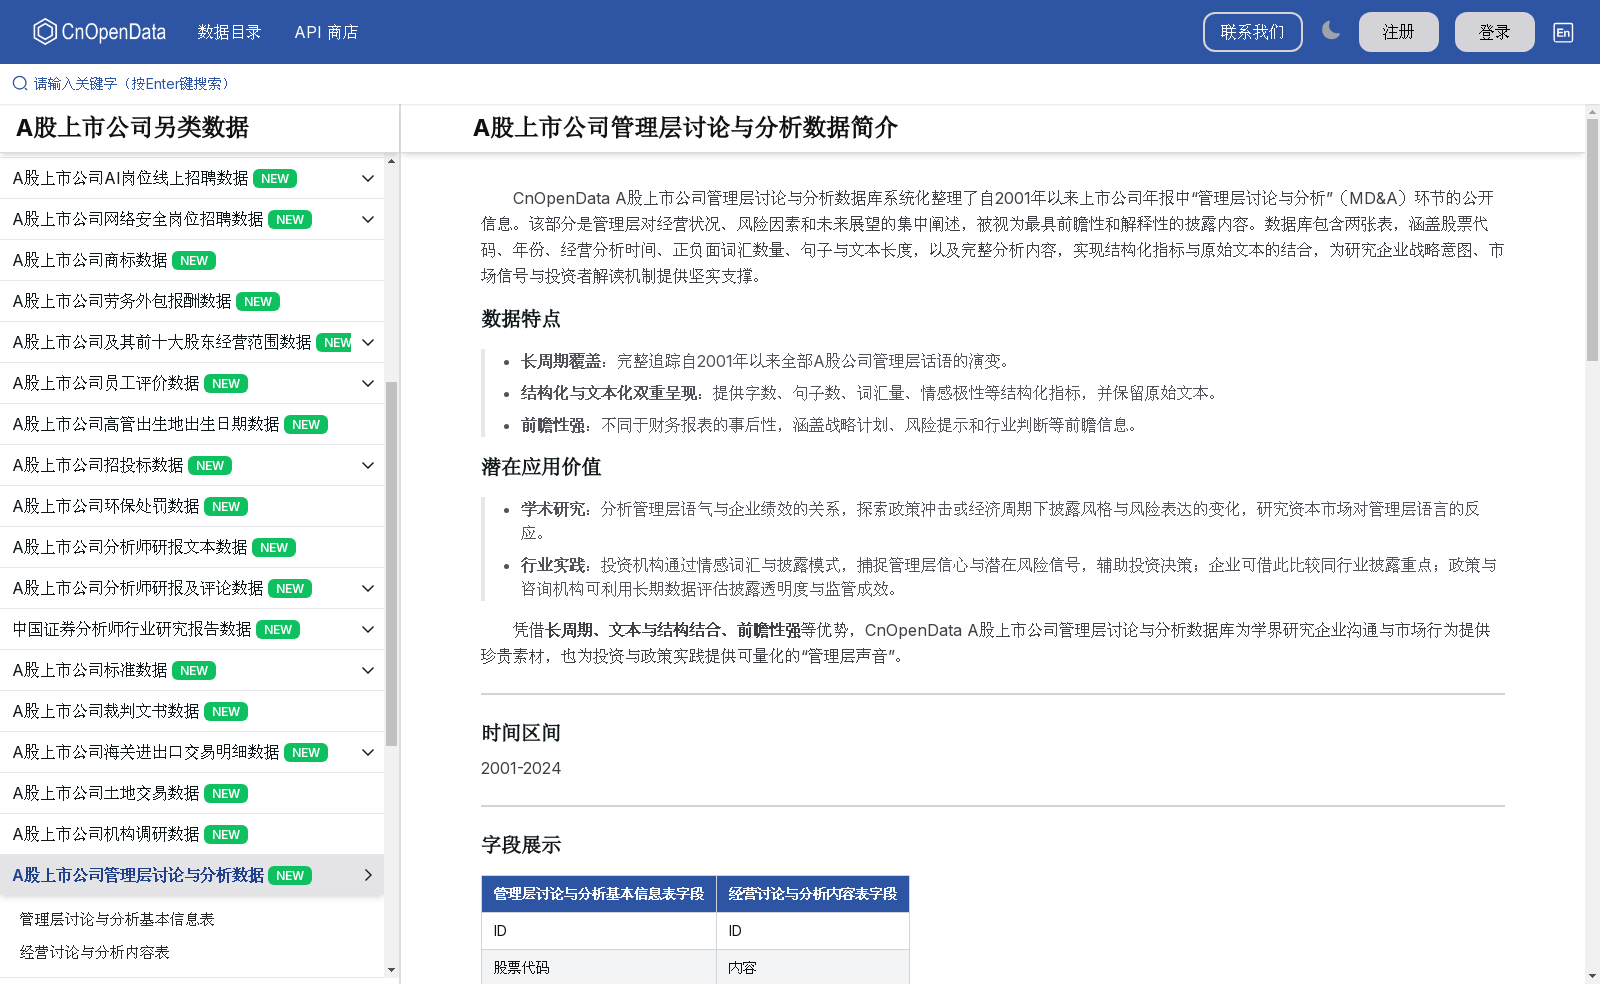Open API 商店 menu
Image resolution: width=1600 pixels, height=1000 pixels.
tap(326, 32)
